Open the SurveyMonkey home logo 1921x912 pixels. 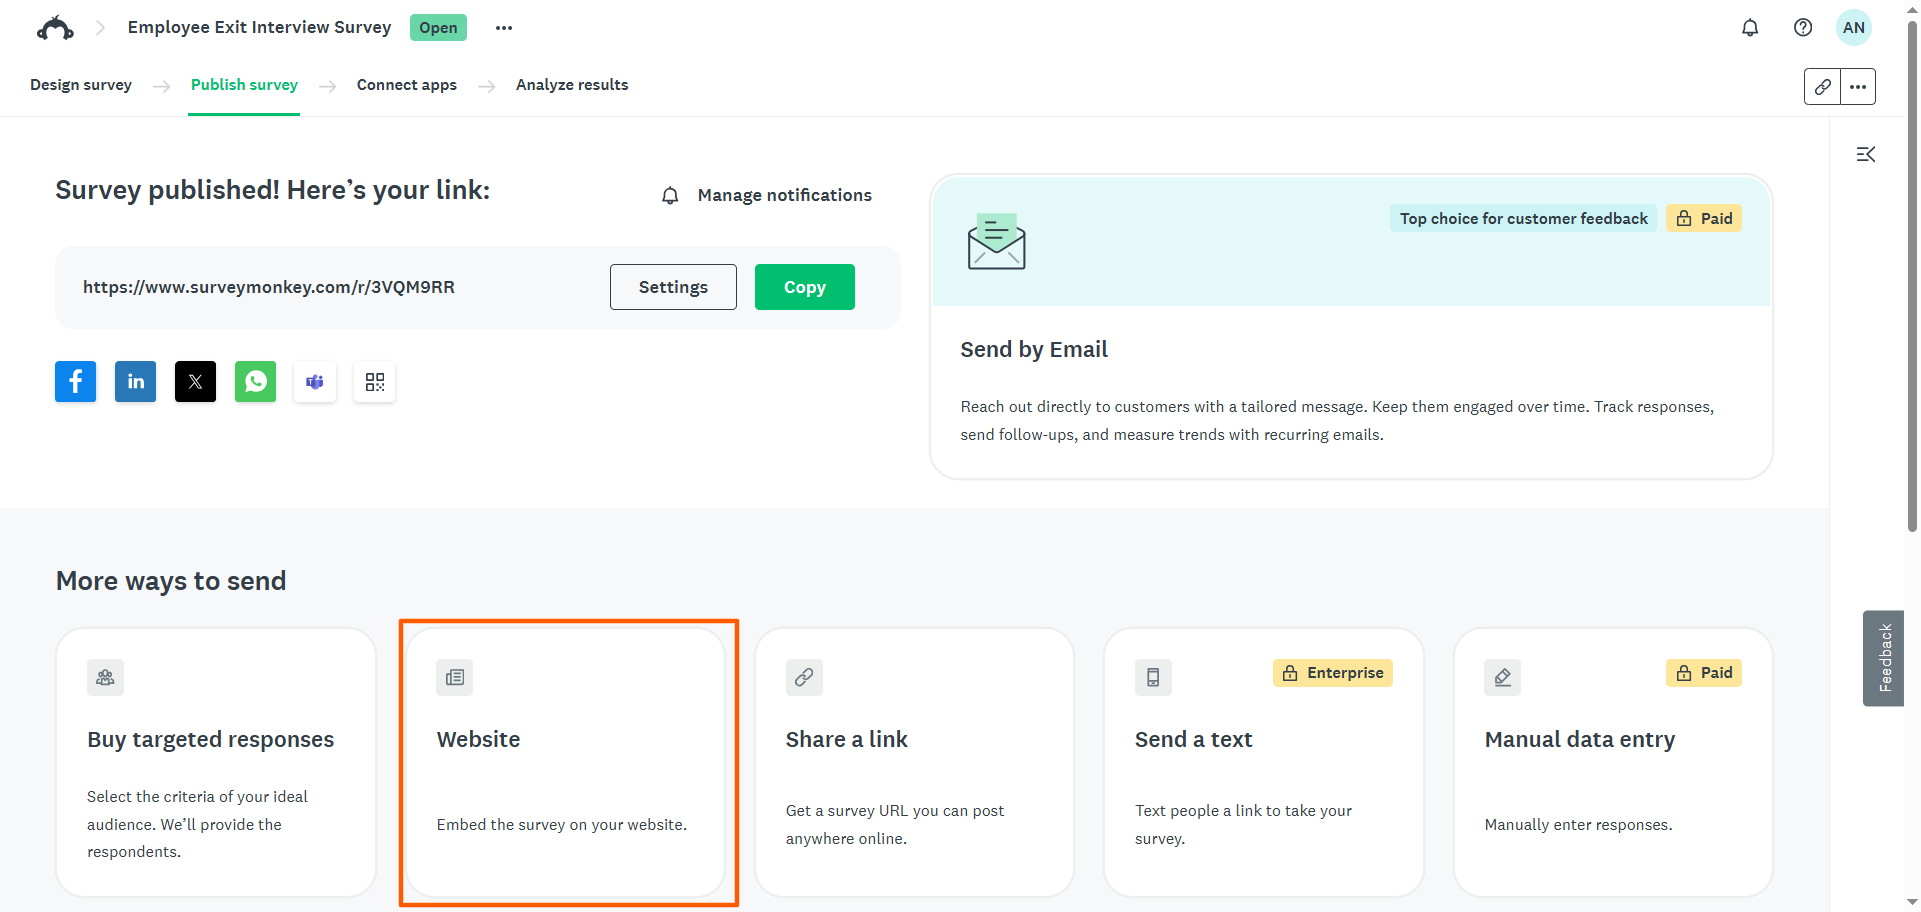coord(55,28)
